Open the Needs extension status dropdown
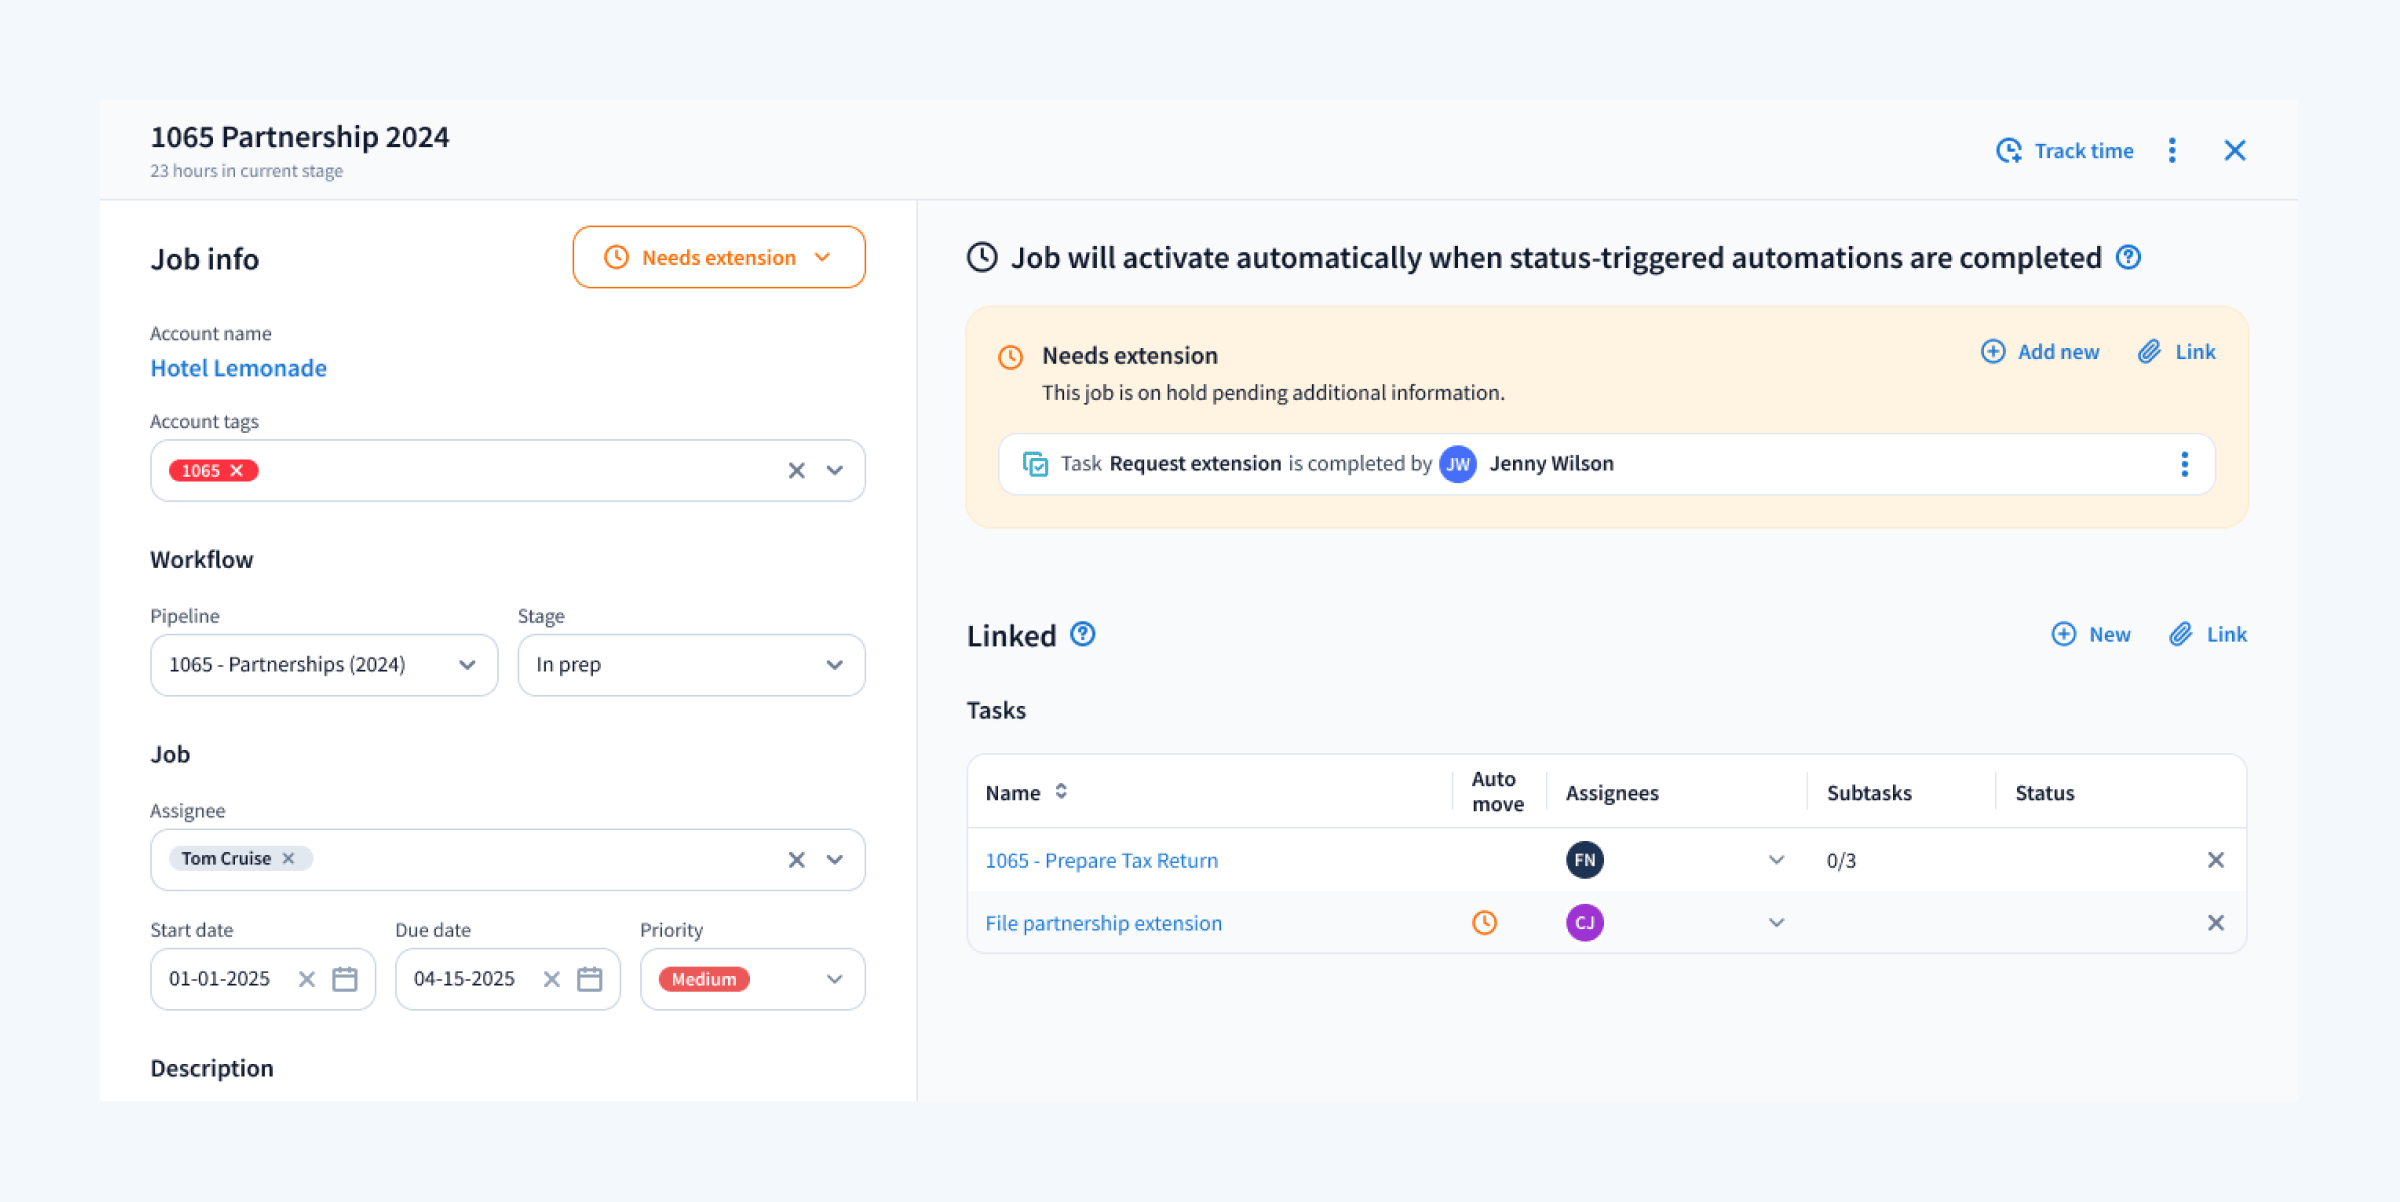 (719, 258)
